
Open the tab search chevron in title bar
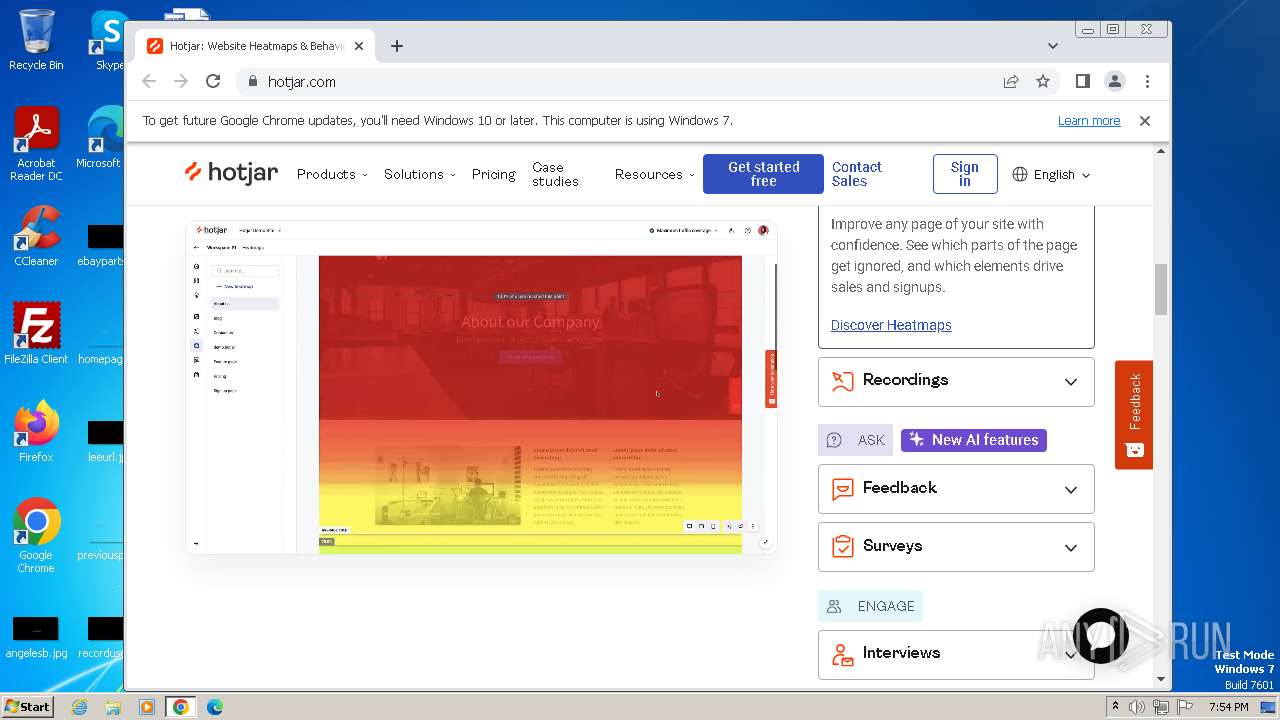[x=1053, y=46]
